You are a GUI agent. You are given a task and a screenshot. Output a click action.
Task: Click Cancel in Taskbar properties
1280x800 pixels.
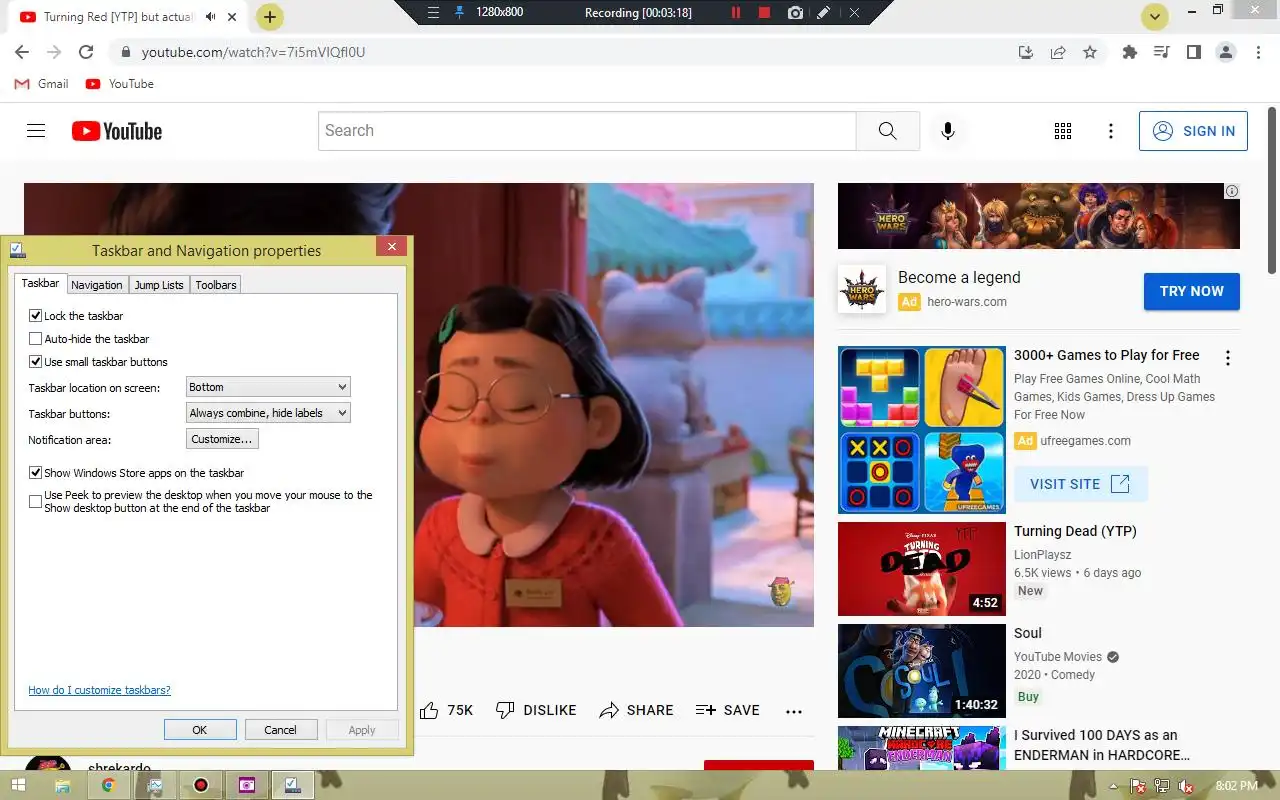tap(281, 730)
